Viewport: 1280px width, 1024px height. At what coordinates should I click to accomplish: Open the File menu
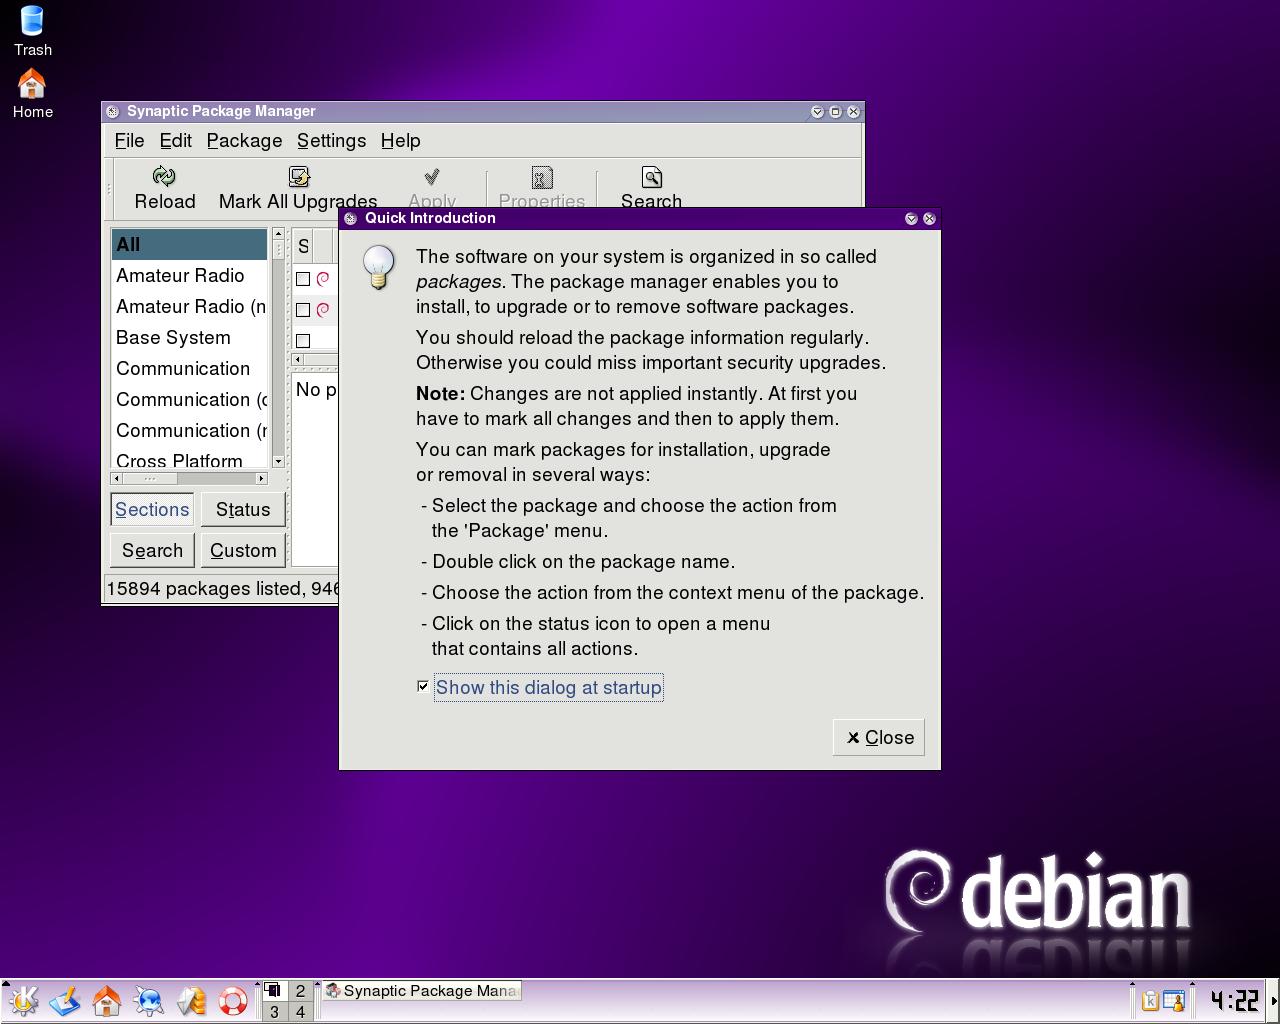(129, 141)
